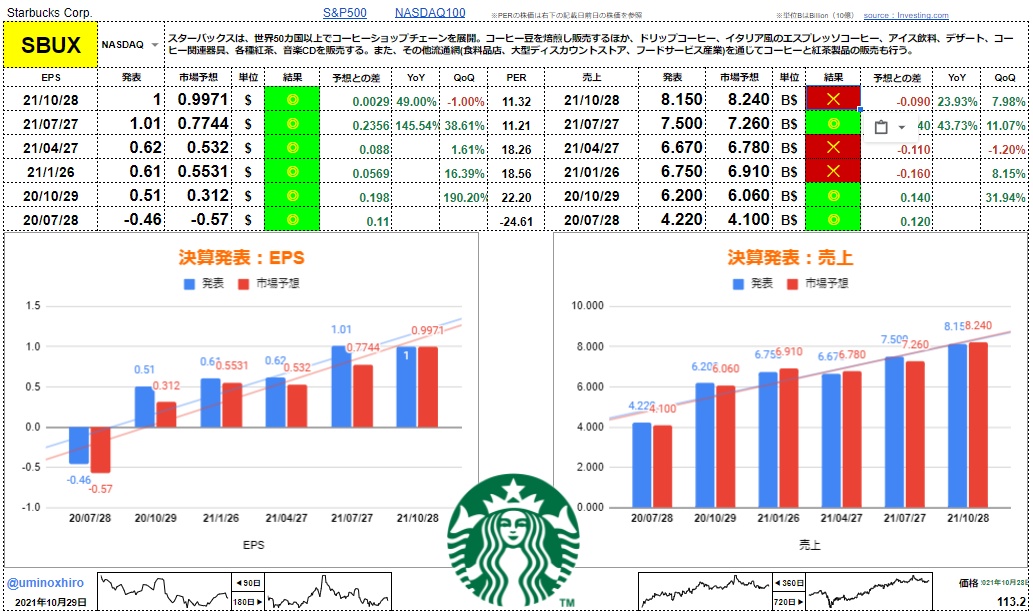Screen dimensions: 1033x616
Task: Select the green sales result for 21/07/27
Action: [x=833, y=124]
